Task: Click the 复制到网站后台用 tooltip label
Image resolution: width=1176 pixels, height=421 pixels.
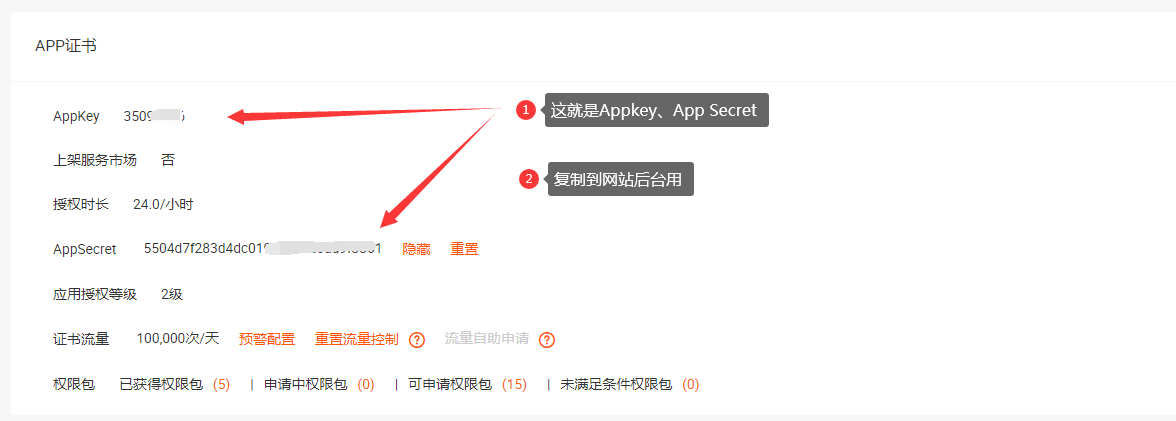Action: point(621,179)
